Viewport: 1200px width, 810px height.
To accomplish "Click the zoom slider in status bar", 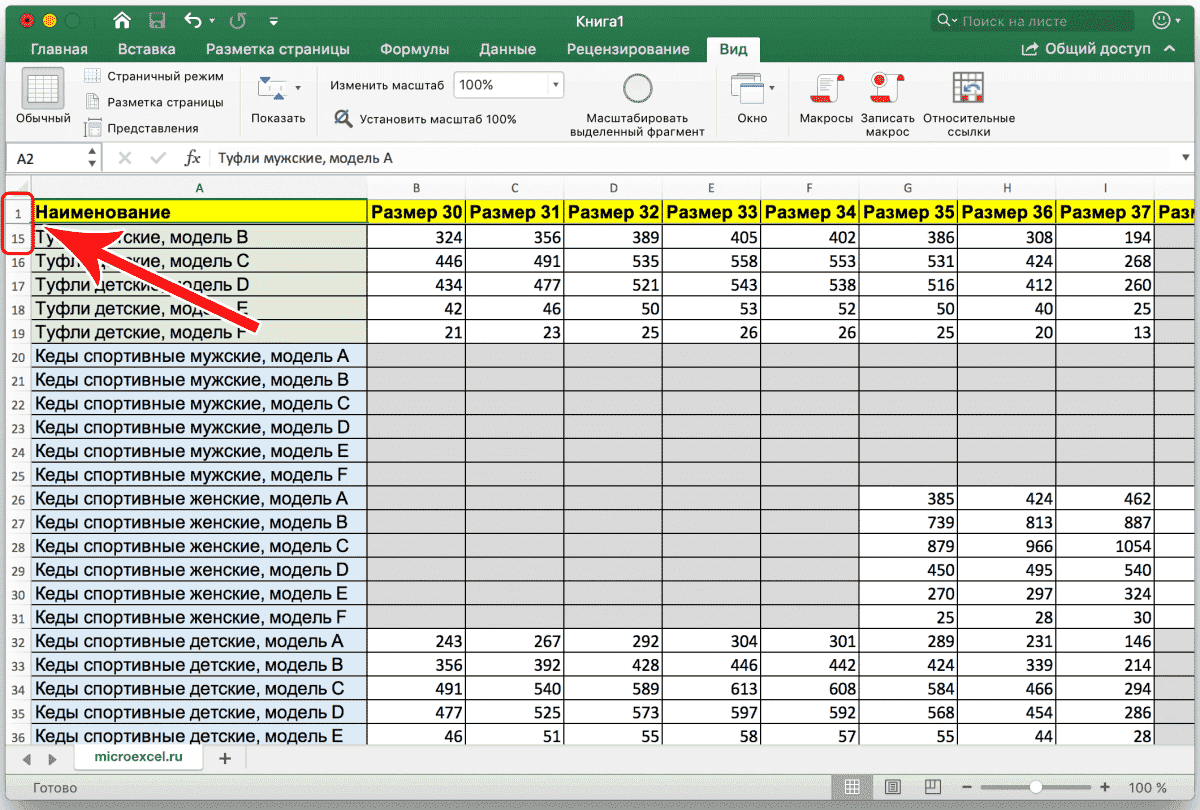I will click(1037, 787).
